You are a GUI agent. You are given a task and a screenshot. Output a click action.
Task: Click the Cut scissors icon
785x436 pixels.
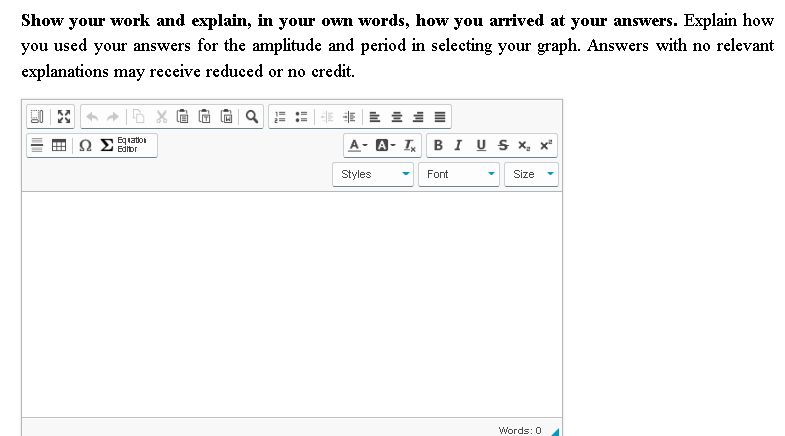click(161, 117)
